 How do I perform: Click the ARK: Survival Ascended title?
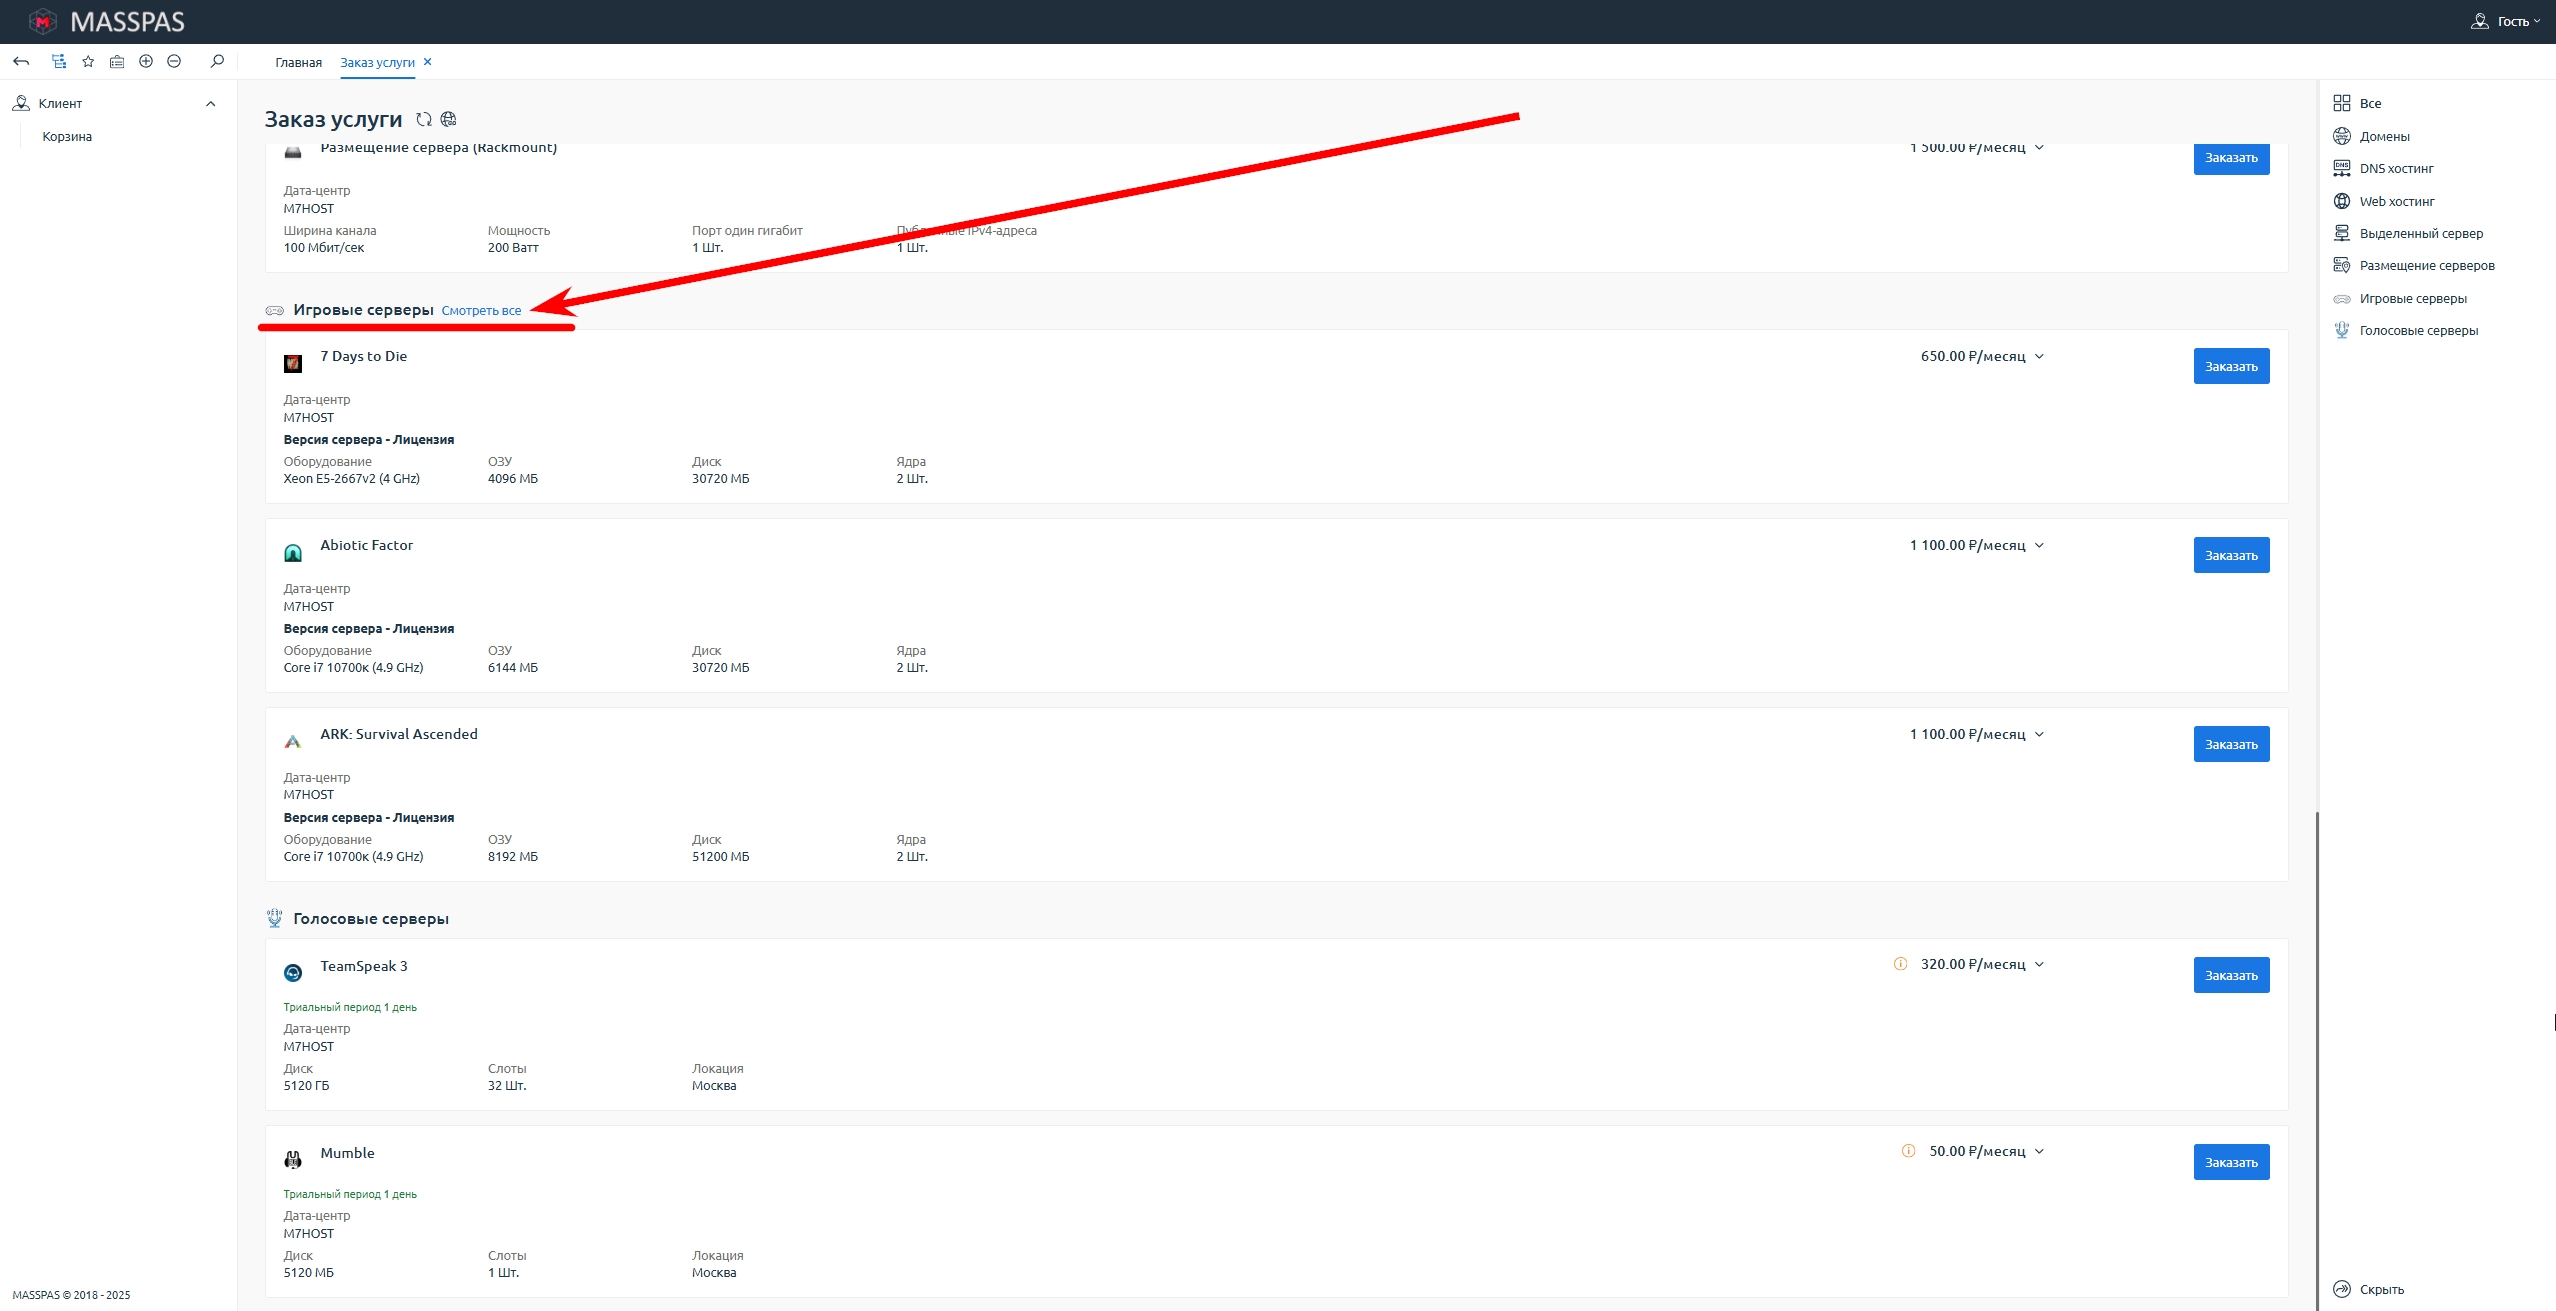coord(399,734)
